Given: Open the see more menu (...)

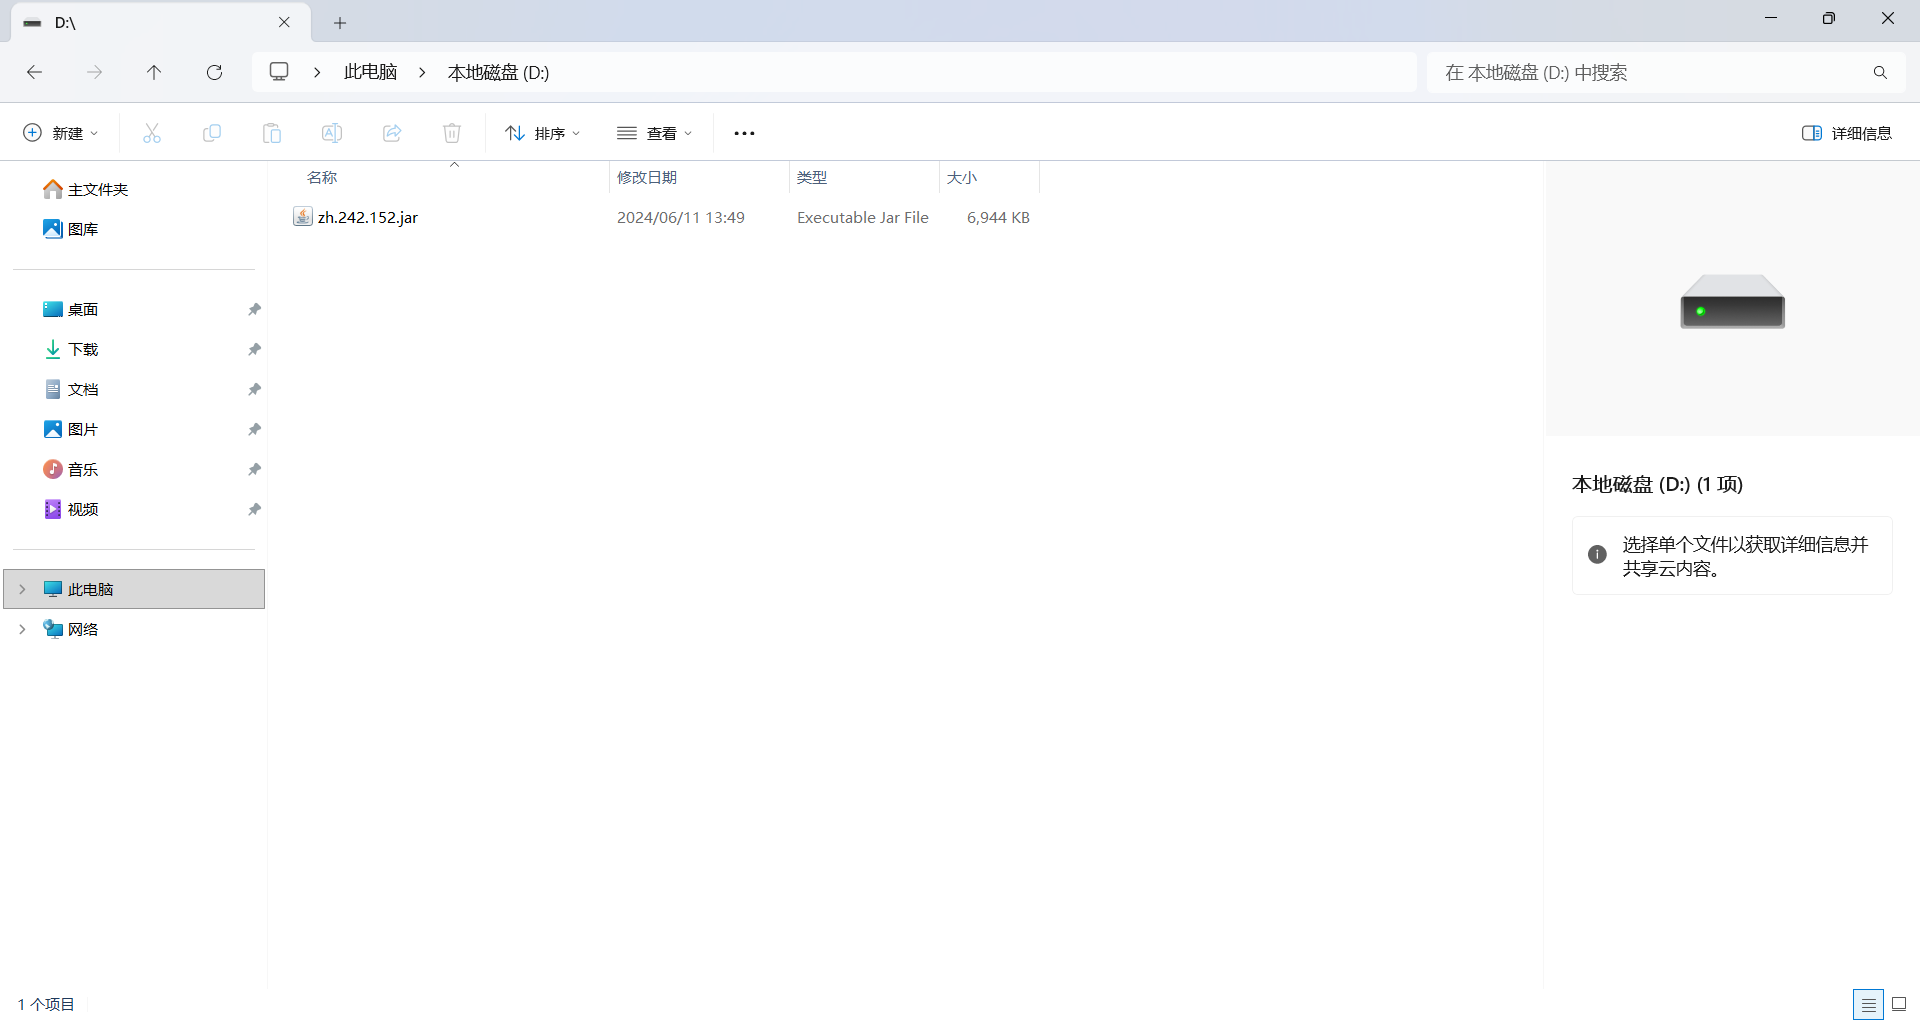Looking at the screenshot, I should 744,132.
